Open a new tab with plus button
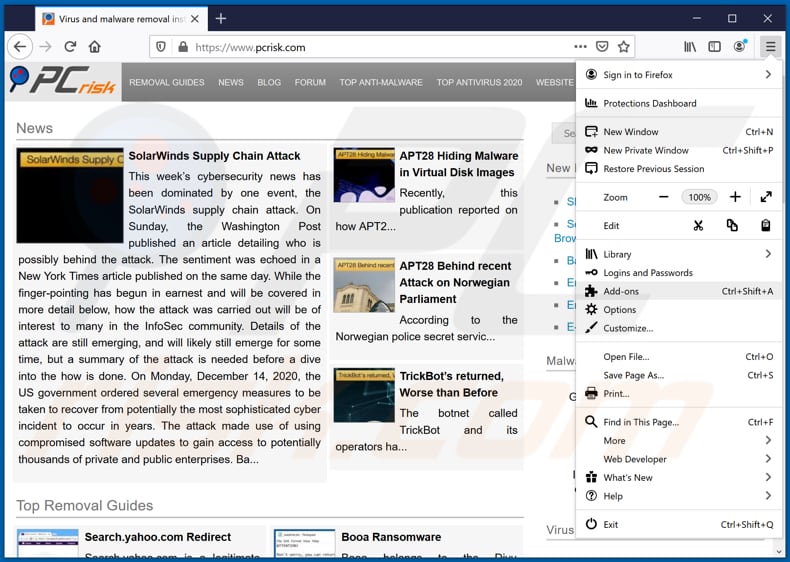 pyautogui.click(x=221, y=19)
